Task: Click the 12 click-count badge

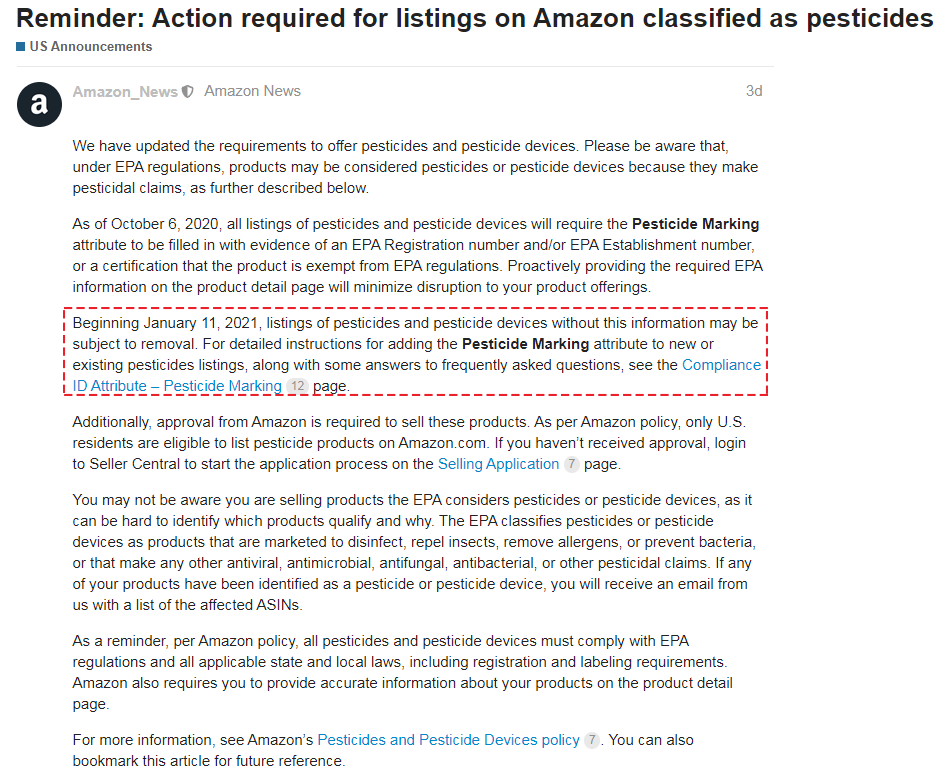Action: pos(297,386)
